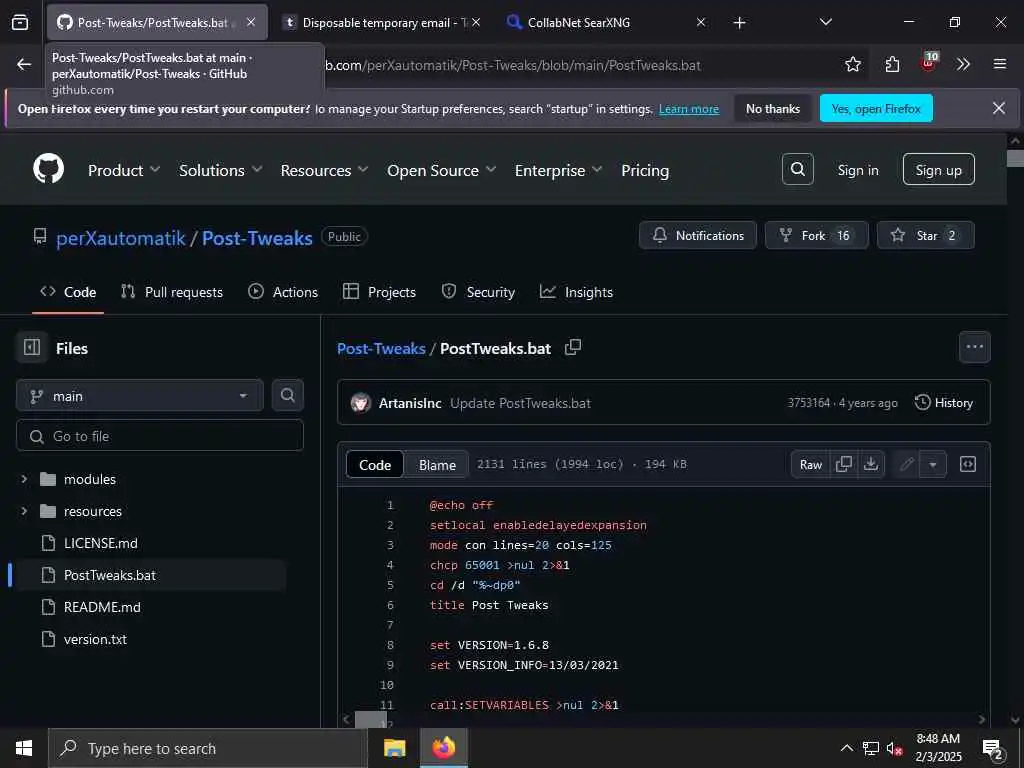This screenshot has height=768, width=1024.
Task: Expand the Open Source menu dropdown
Action: point(441,170)
